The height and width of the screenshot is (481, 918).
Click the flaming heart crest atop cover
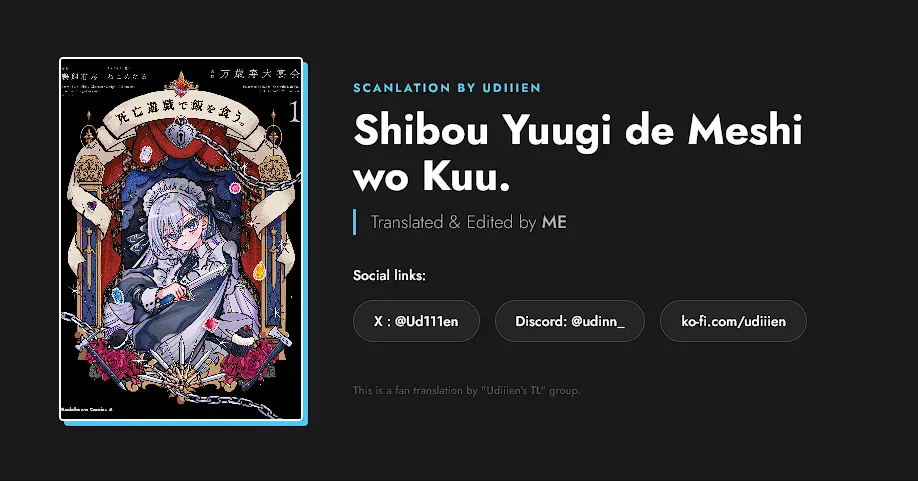pos(181,83)
